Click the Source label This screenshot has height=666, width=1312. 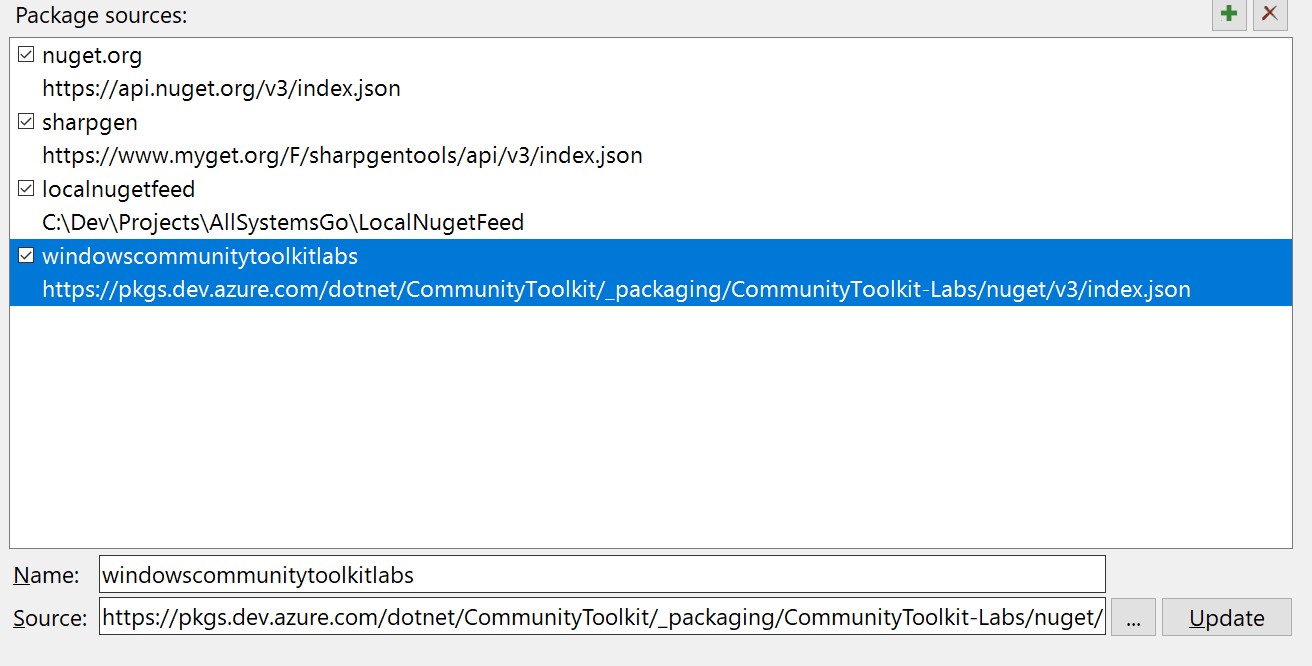[x=48, y=617]
